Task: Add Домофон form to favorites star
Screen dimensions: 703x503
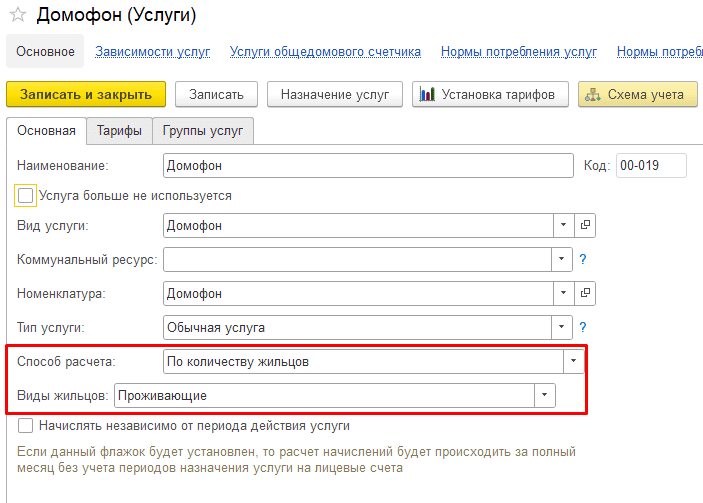Action: pos(18,15)
